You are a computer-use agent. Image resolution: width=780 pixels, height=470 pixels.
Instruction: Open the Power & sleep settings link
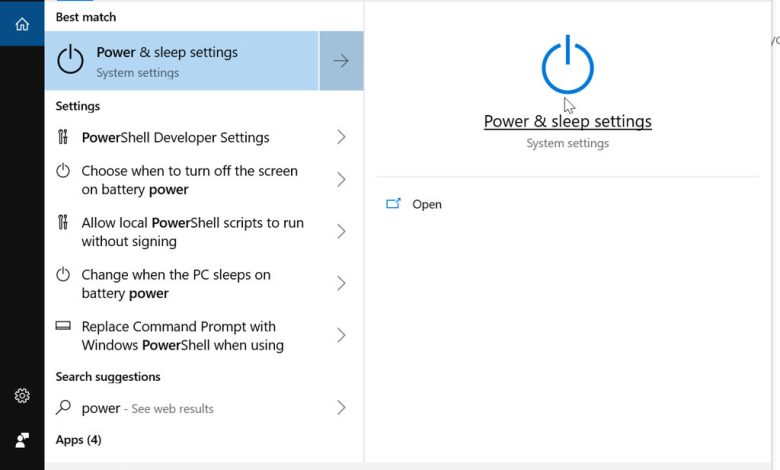tap(568, 121)
